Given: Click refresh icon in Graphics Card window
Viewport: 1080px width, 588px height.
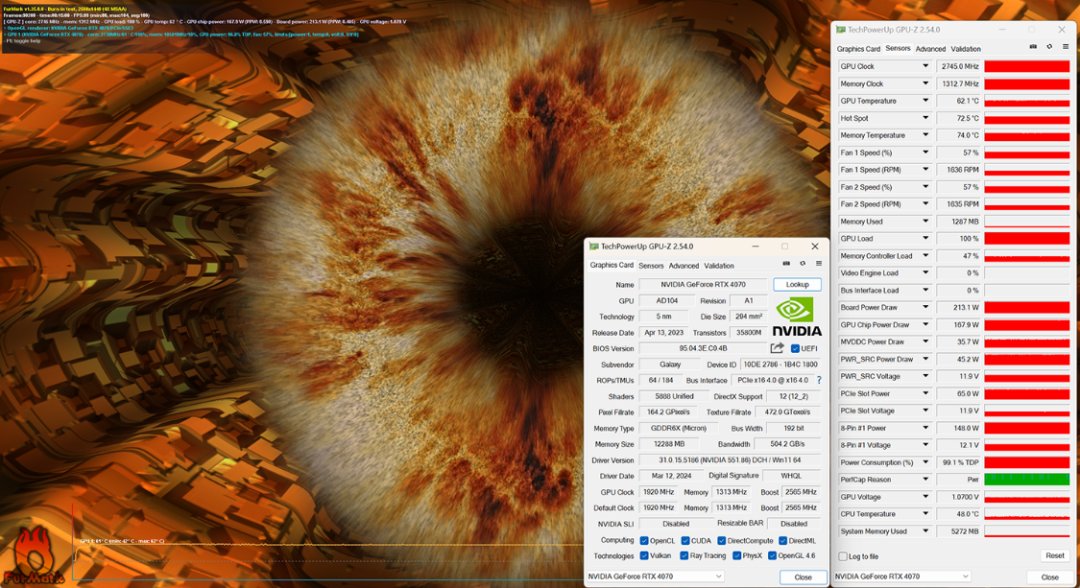Looking at the screenshot, I should click(802, 264).
